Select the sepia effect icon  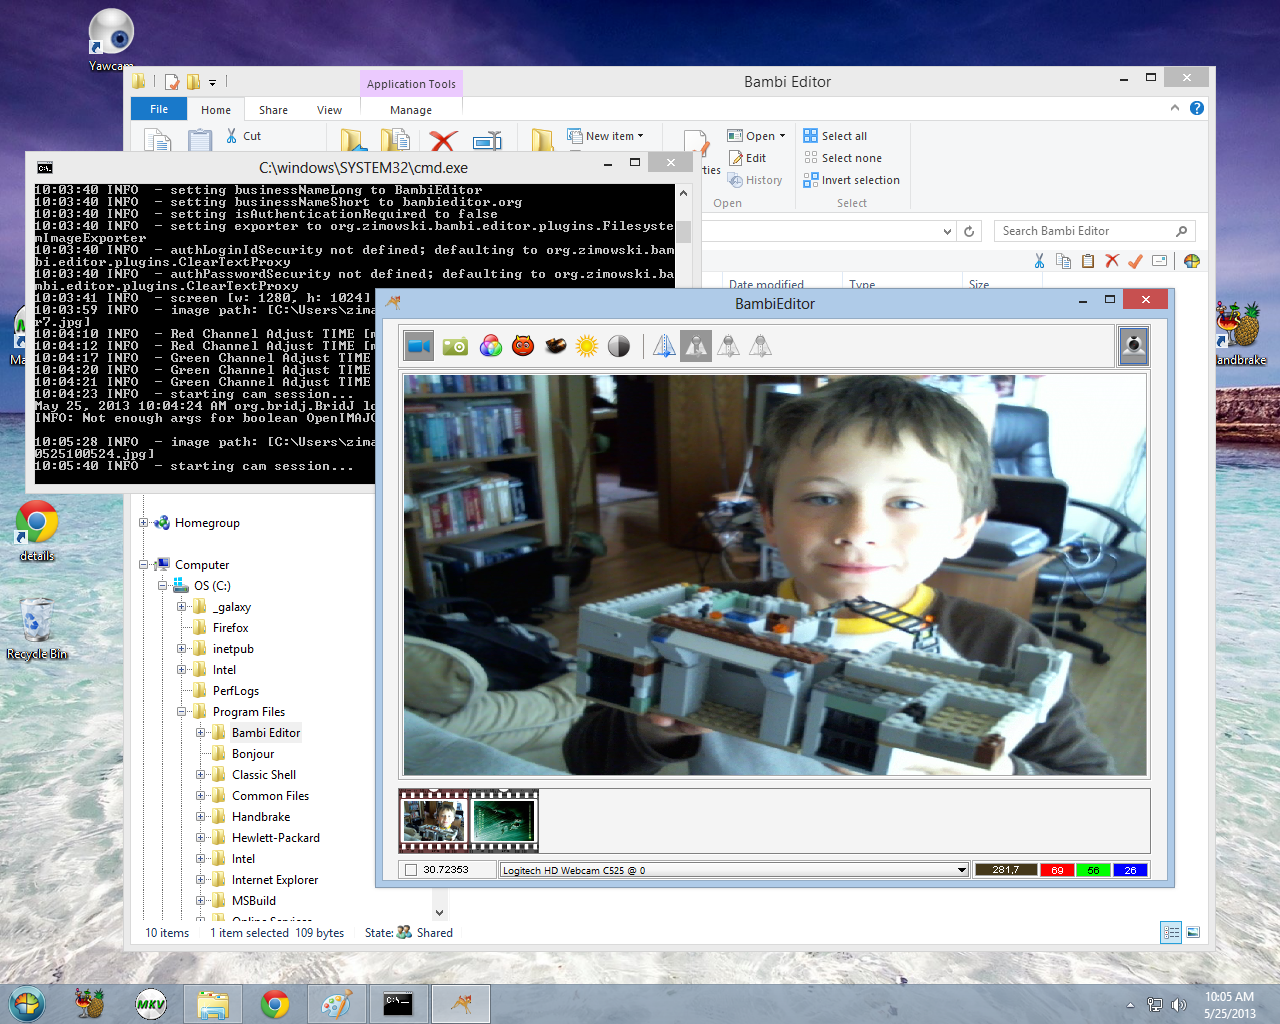(556, 345)
